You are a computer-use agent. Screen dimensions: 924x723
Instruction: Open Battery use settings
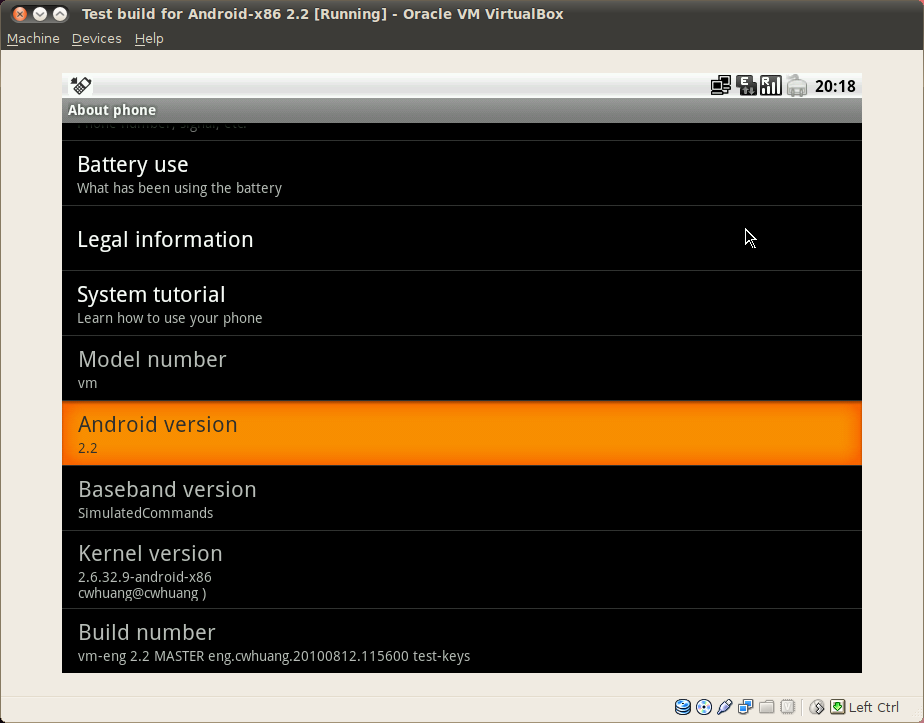tap(461, 173)
